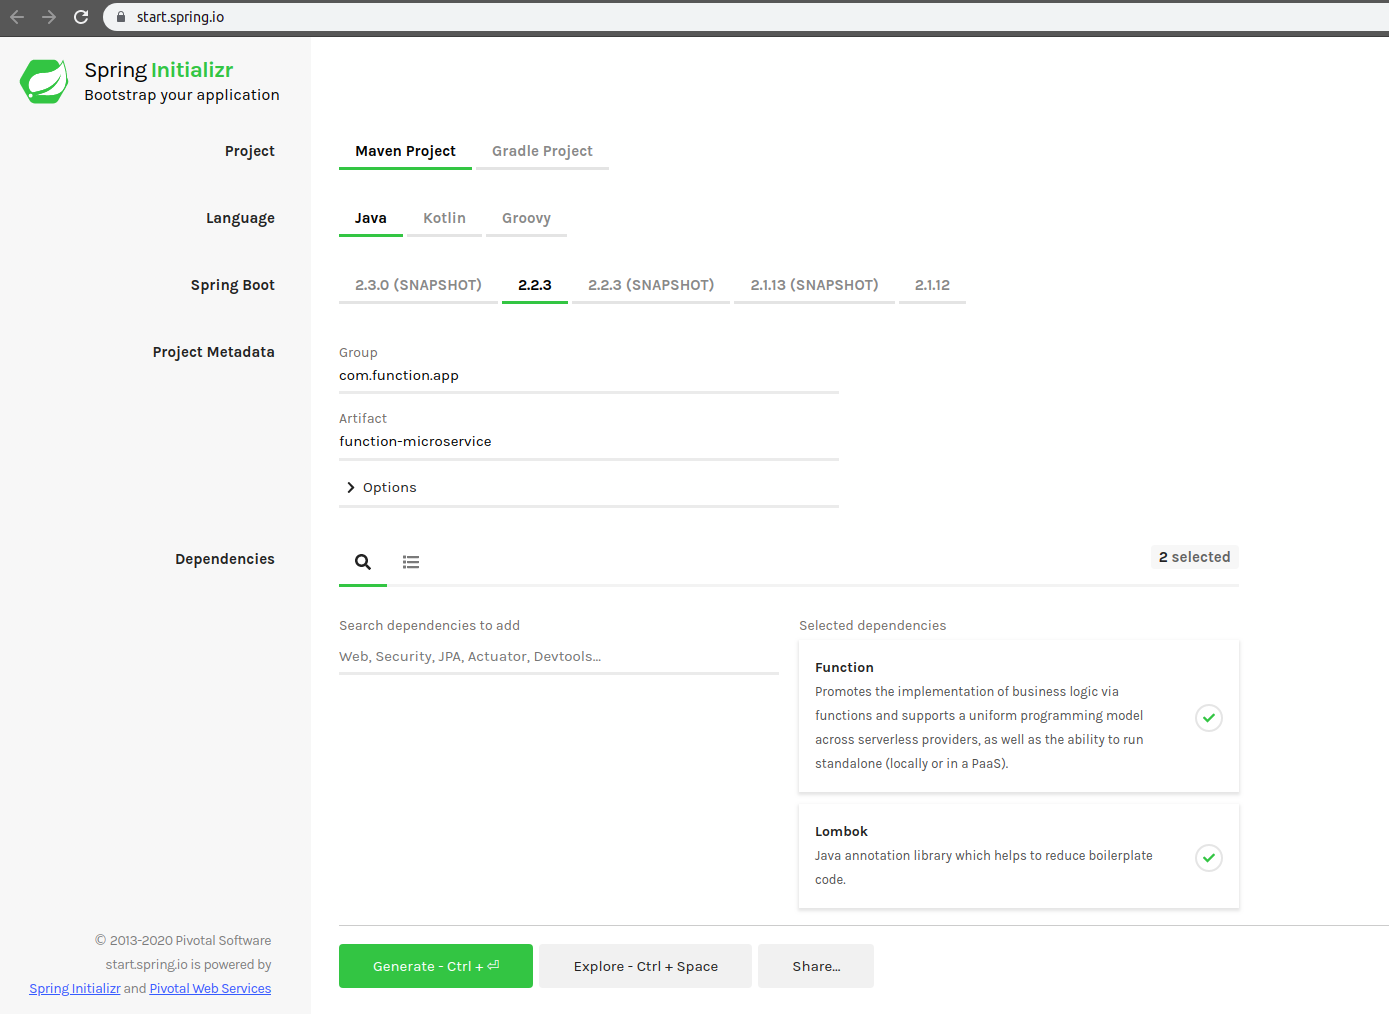Choose Spring Boot version 2.1.12
Screen dimensions: 1389x1014
[932, 284]
